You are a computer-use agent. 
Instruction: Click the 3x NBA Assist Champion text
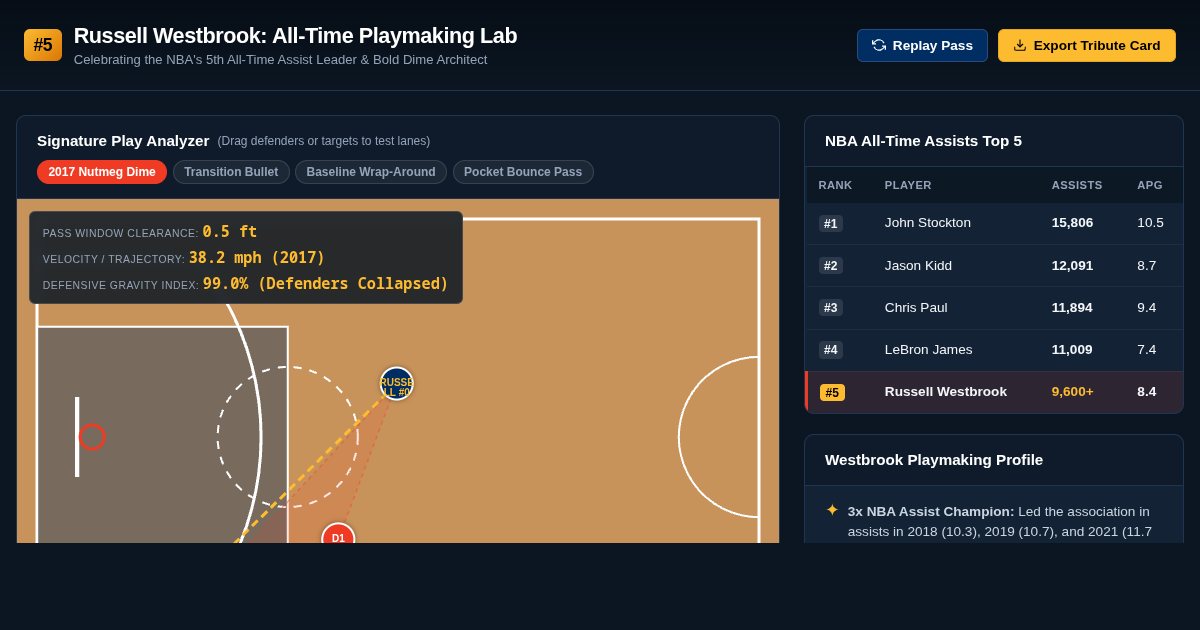click(931, 511)
